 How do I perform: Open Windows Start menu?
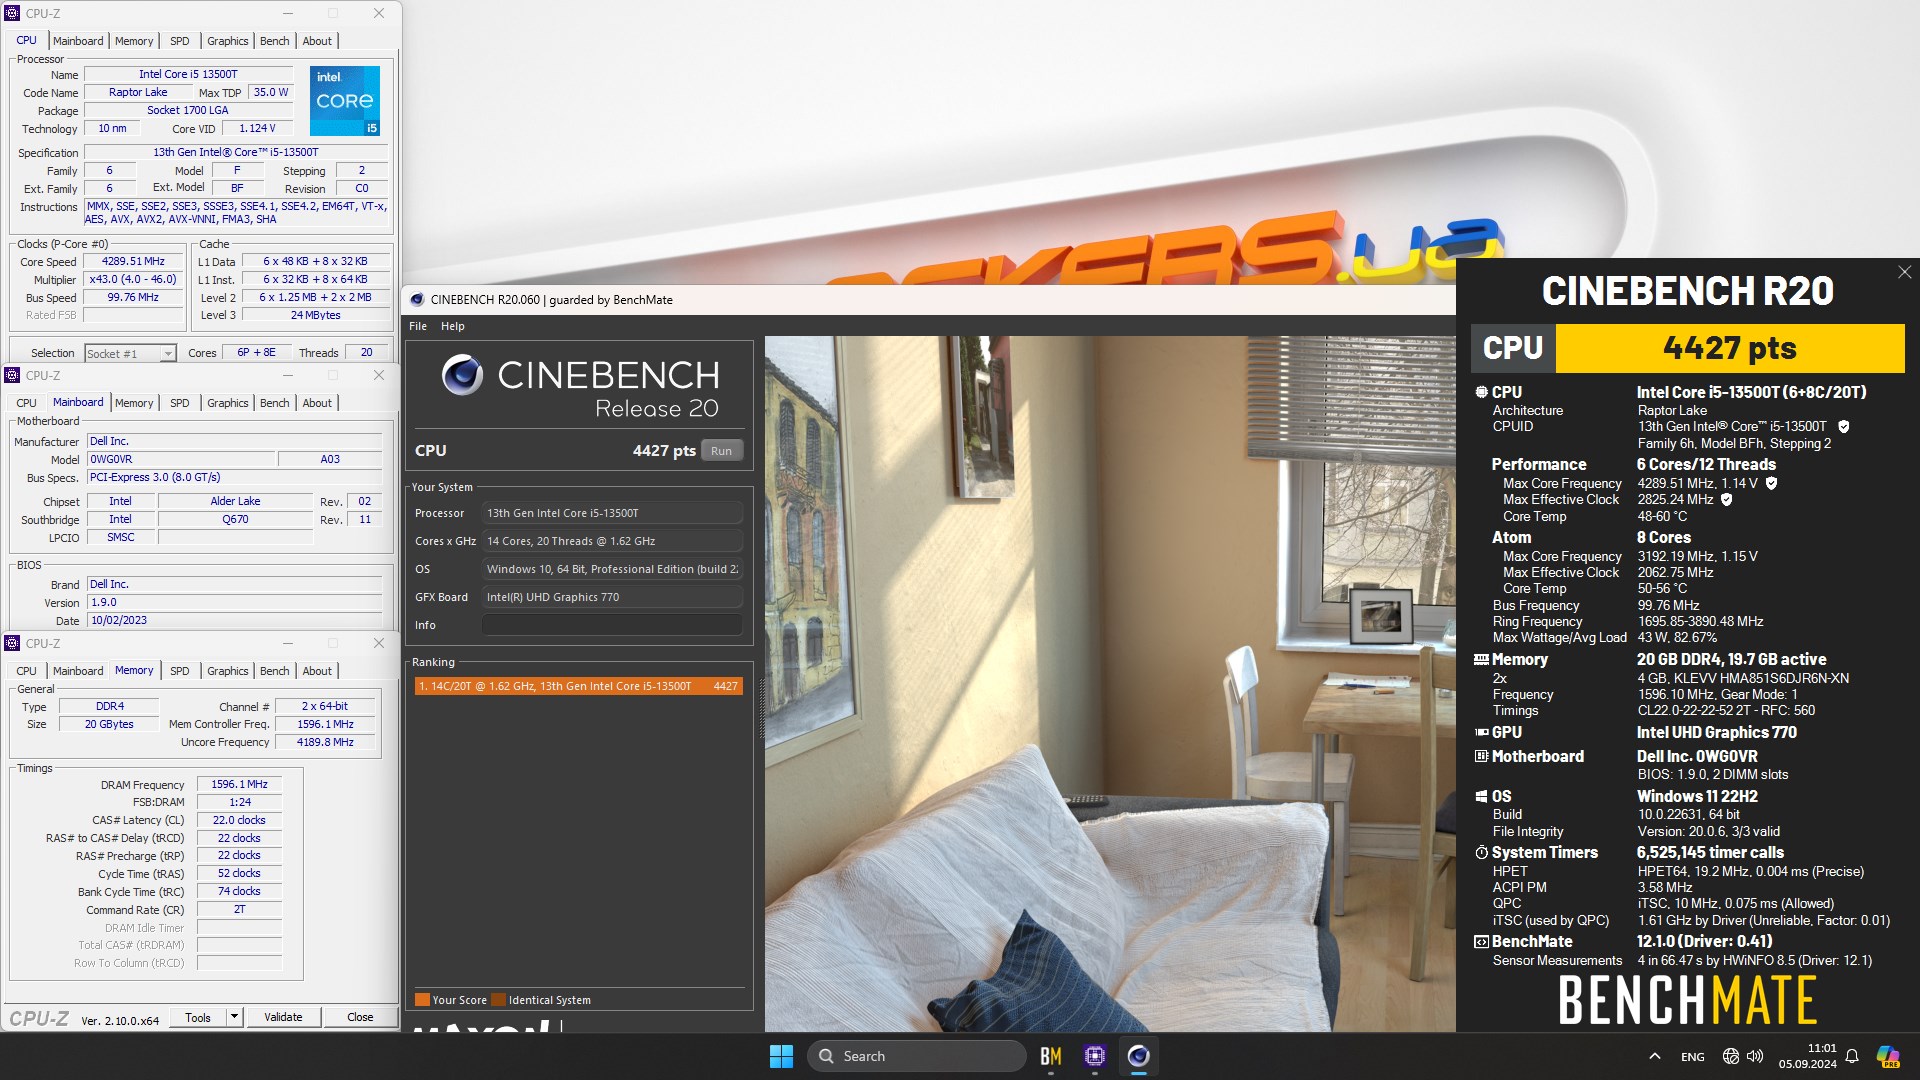pyautogui.click(x=781, y=1056)
